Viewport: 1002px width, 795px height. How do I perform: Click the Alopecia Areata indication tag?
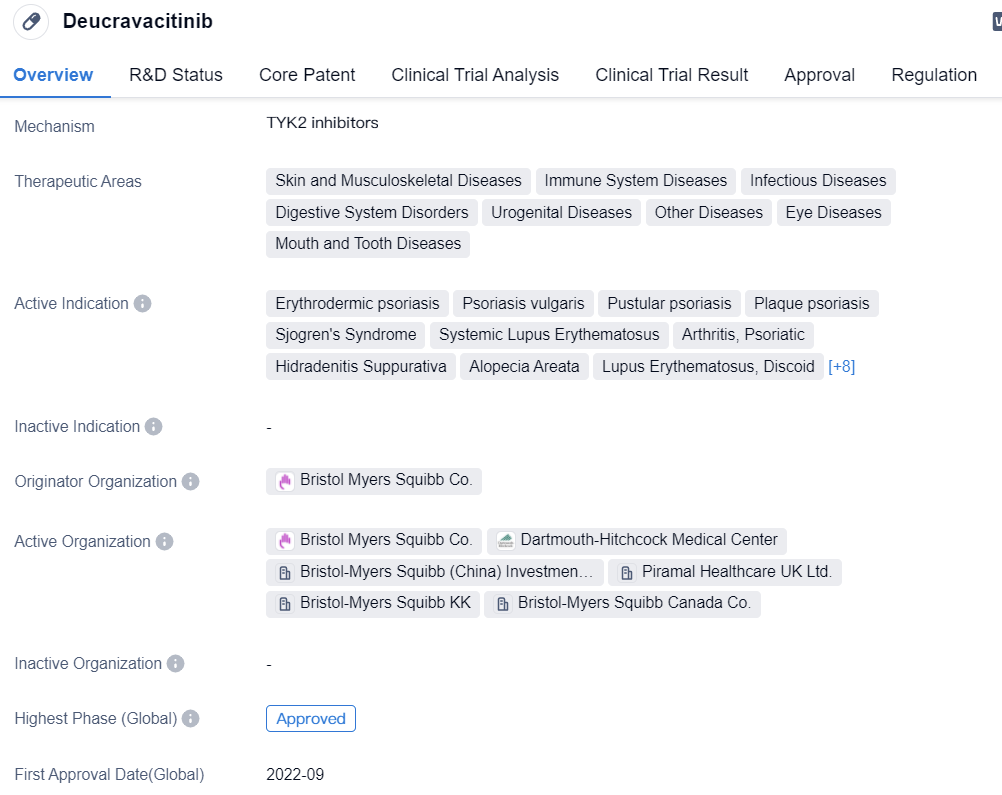(x=524, y=366)
